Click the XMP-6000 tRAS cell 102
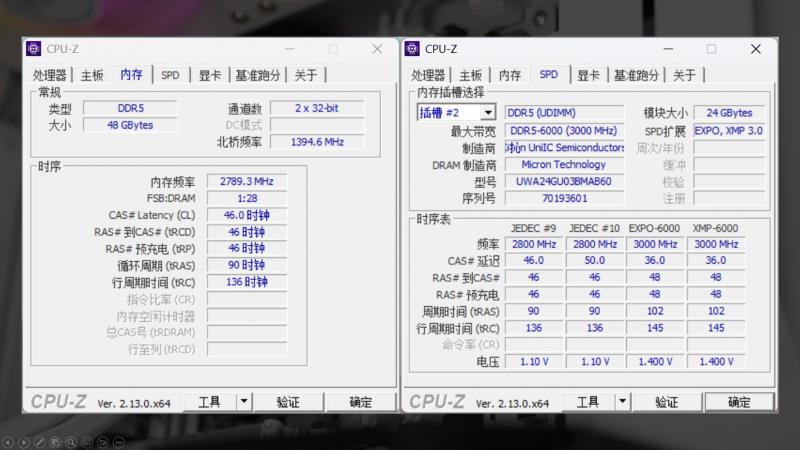Image resolution: width=800 pixels, height=450 pixels. [x=716, y=311]
